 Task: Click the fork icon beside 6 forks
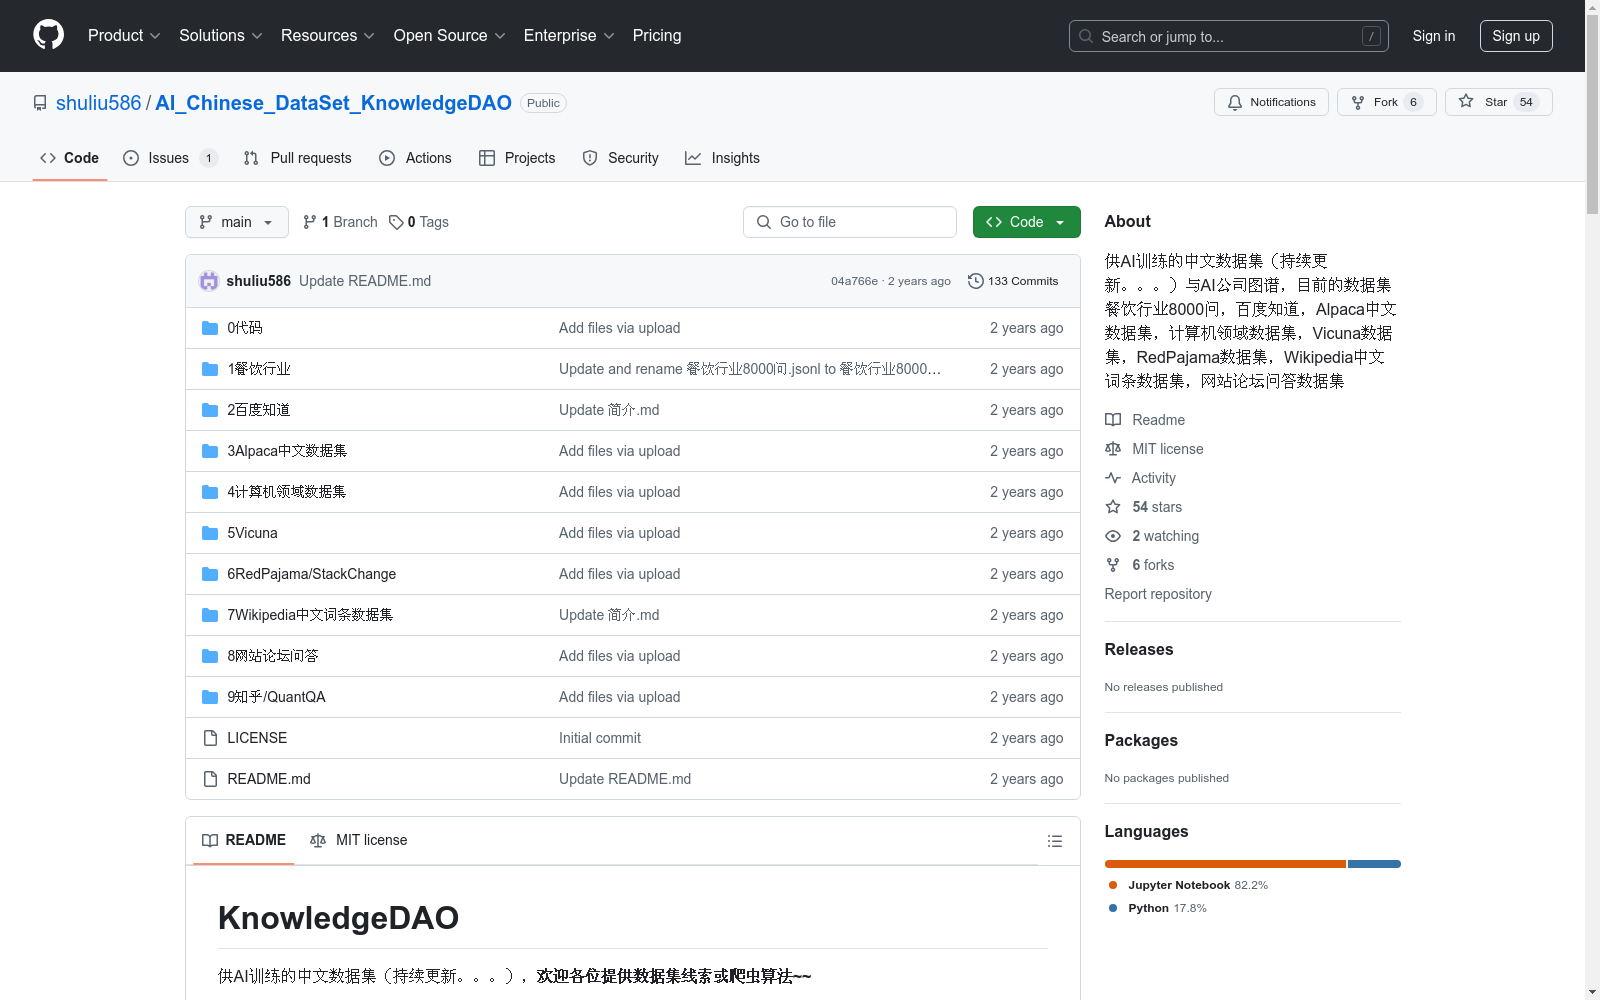pos(1113,565)
